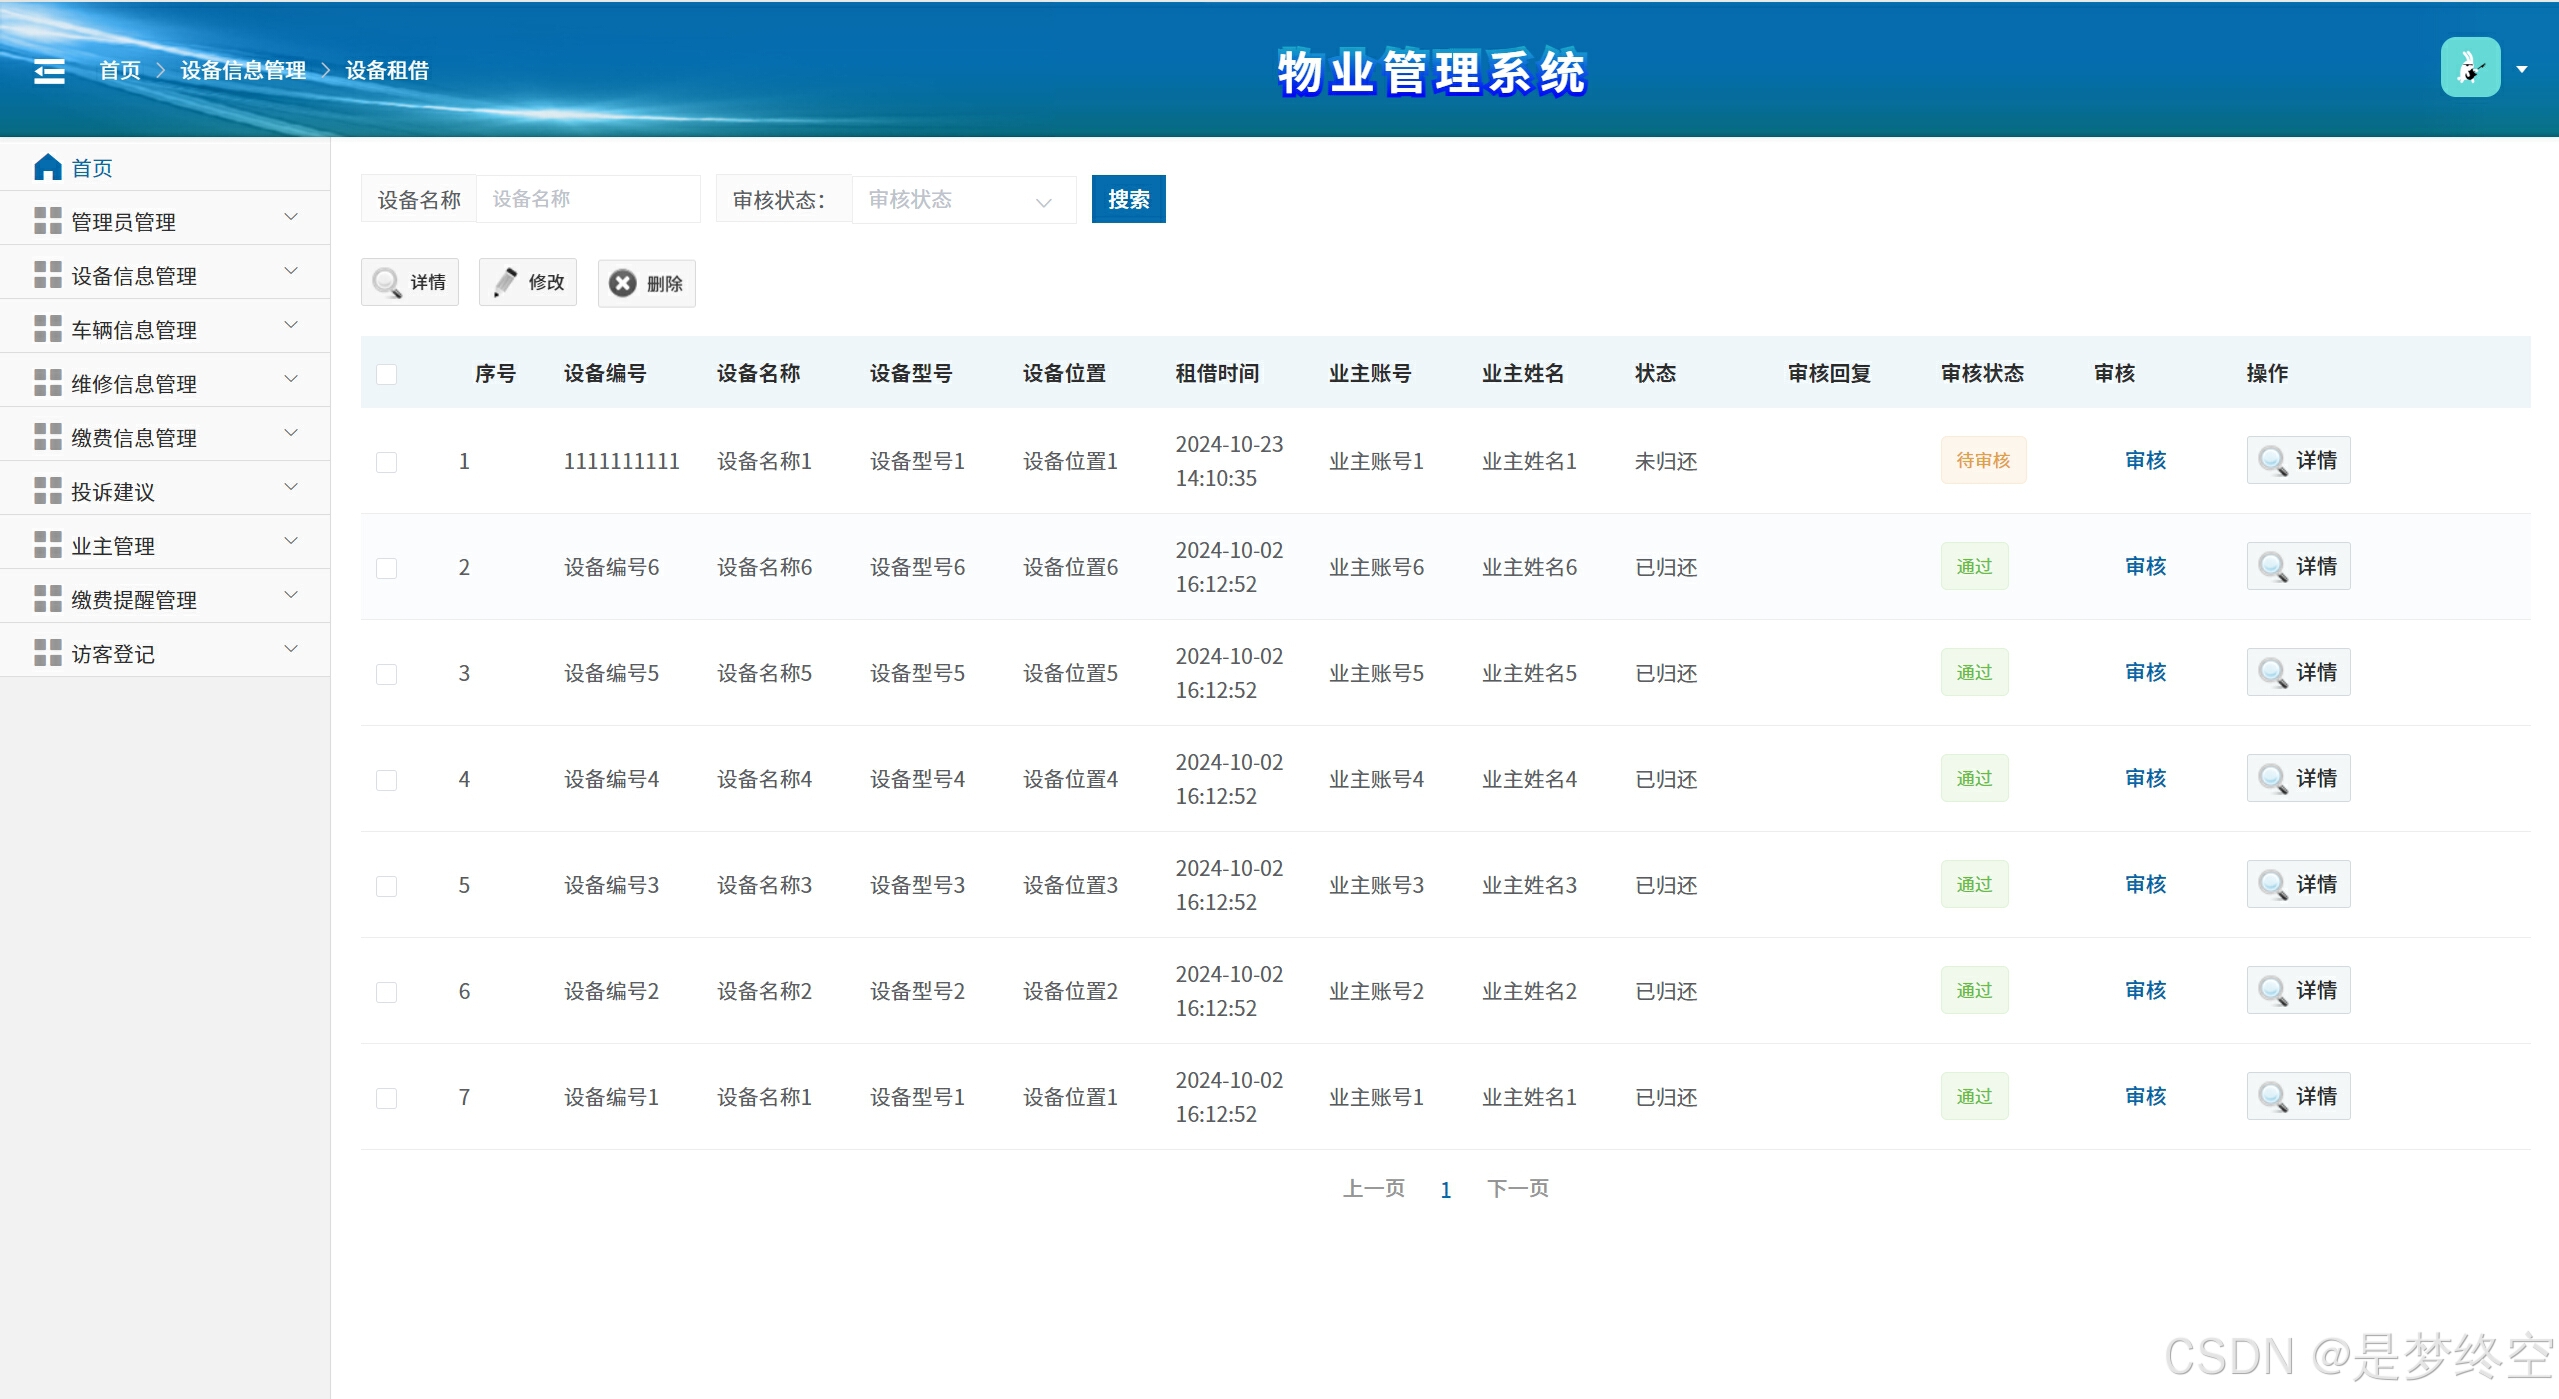Check the checkbox for row 1

(387, 462)
